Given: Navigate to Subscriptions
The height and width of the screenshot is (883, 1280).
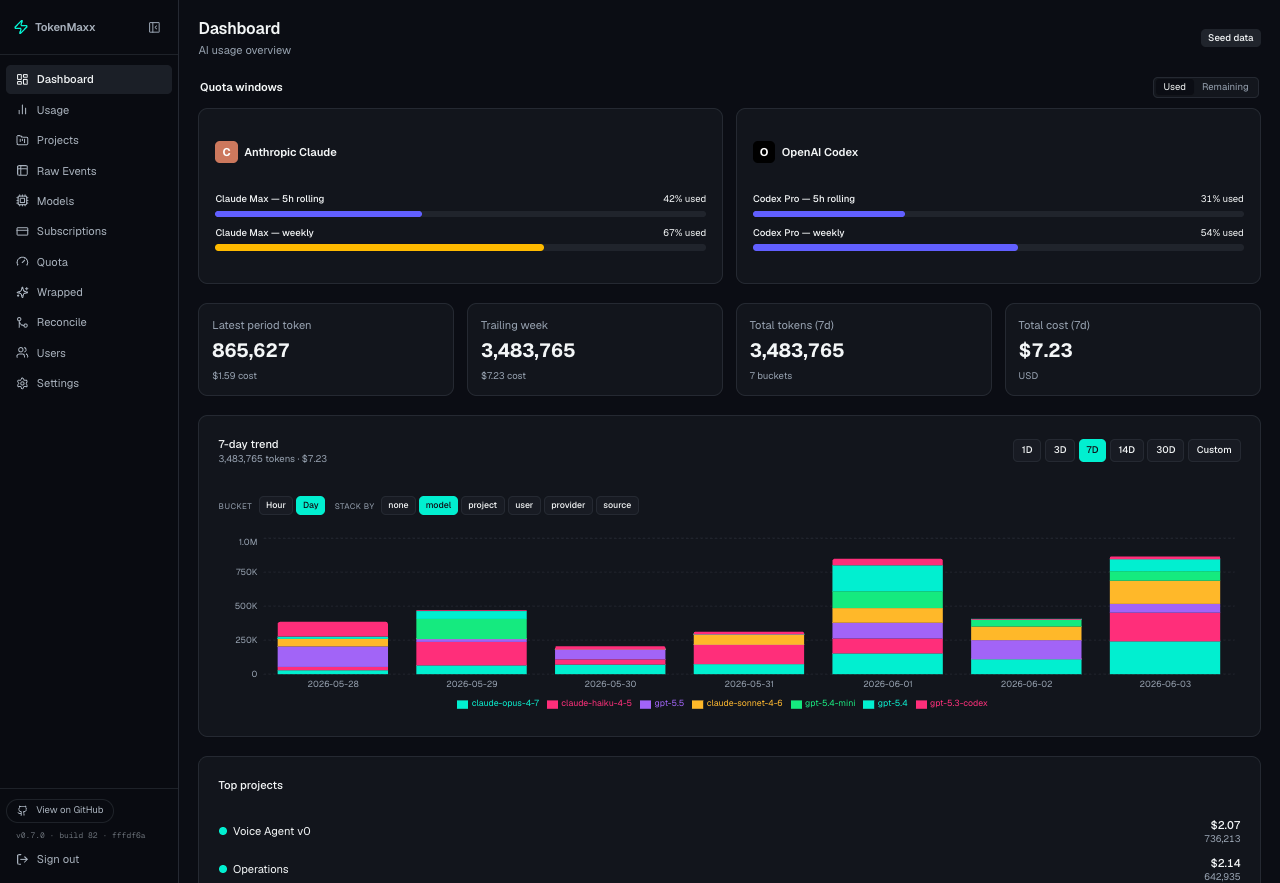Looking at the screenshot, I should [x=89, y=231].
